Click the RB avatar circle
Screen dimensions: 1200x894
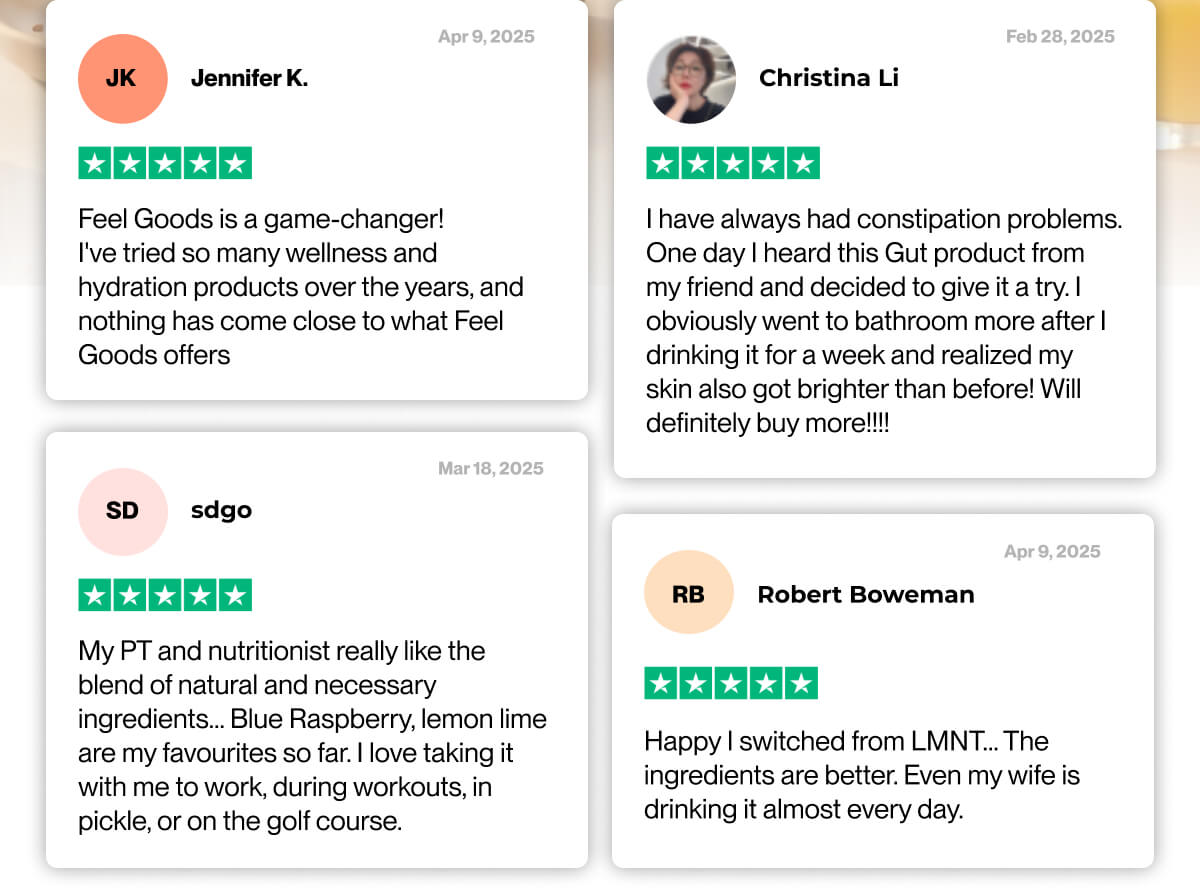pos(688,595)
